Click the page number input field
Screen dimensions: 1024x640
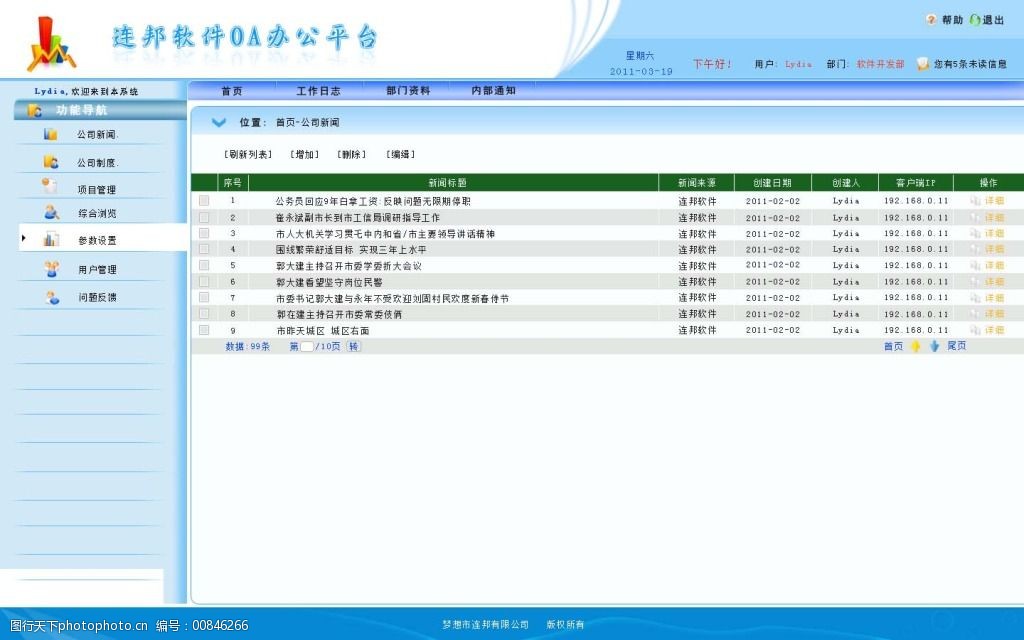[305, 345]
